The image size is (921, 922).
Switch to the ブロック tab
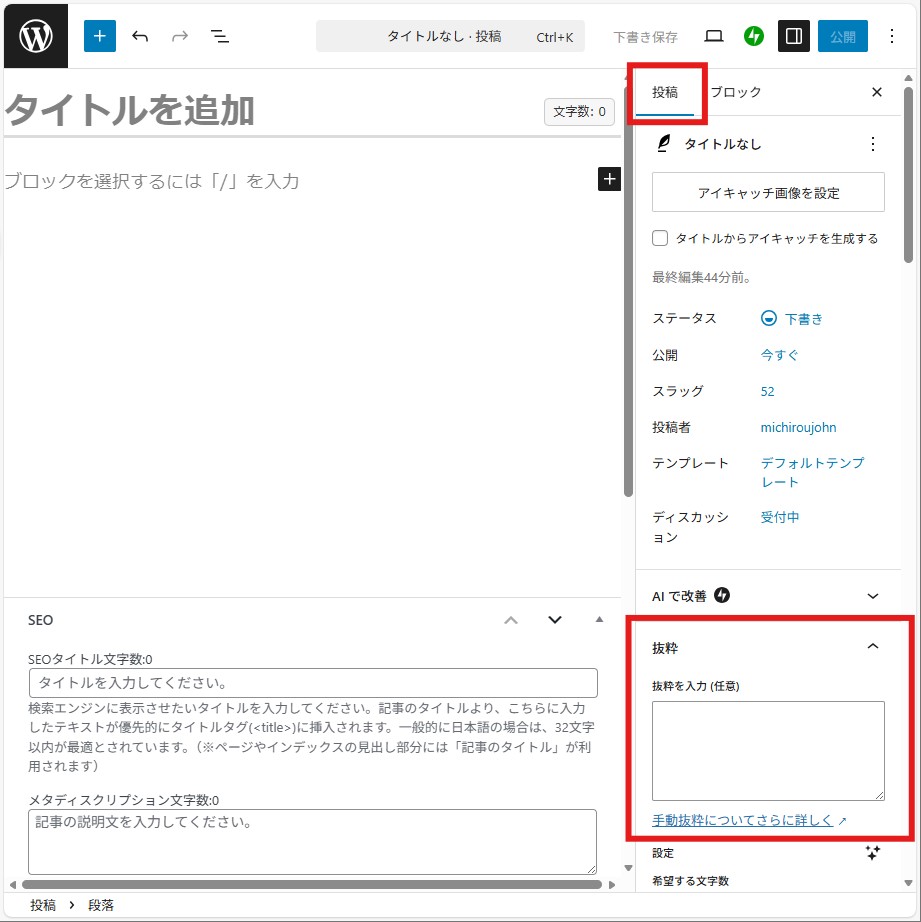pyautogui.click(x=736, y=92)
